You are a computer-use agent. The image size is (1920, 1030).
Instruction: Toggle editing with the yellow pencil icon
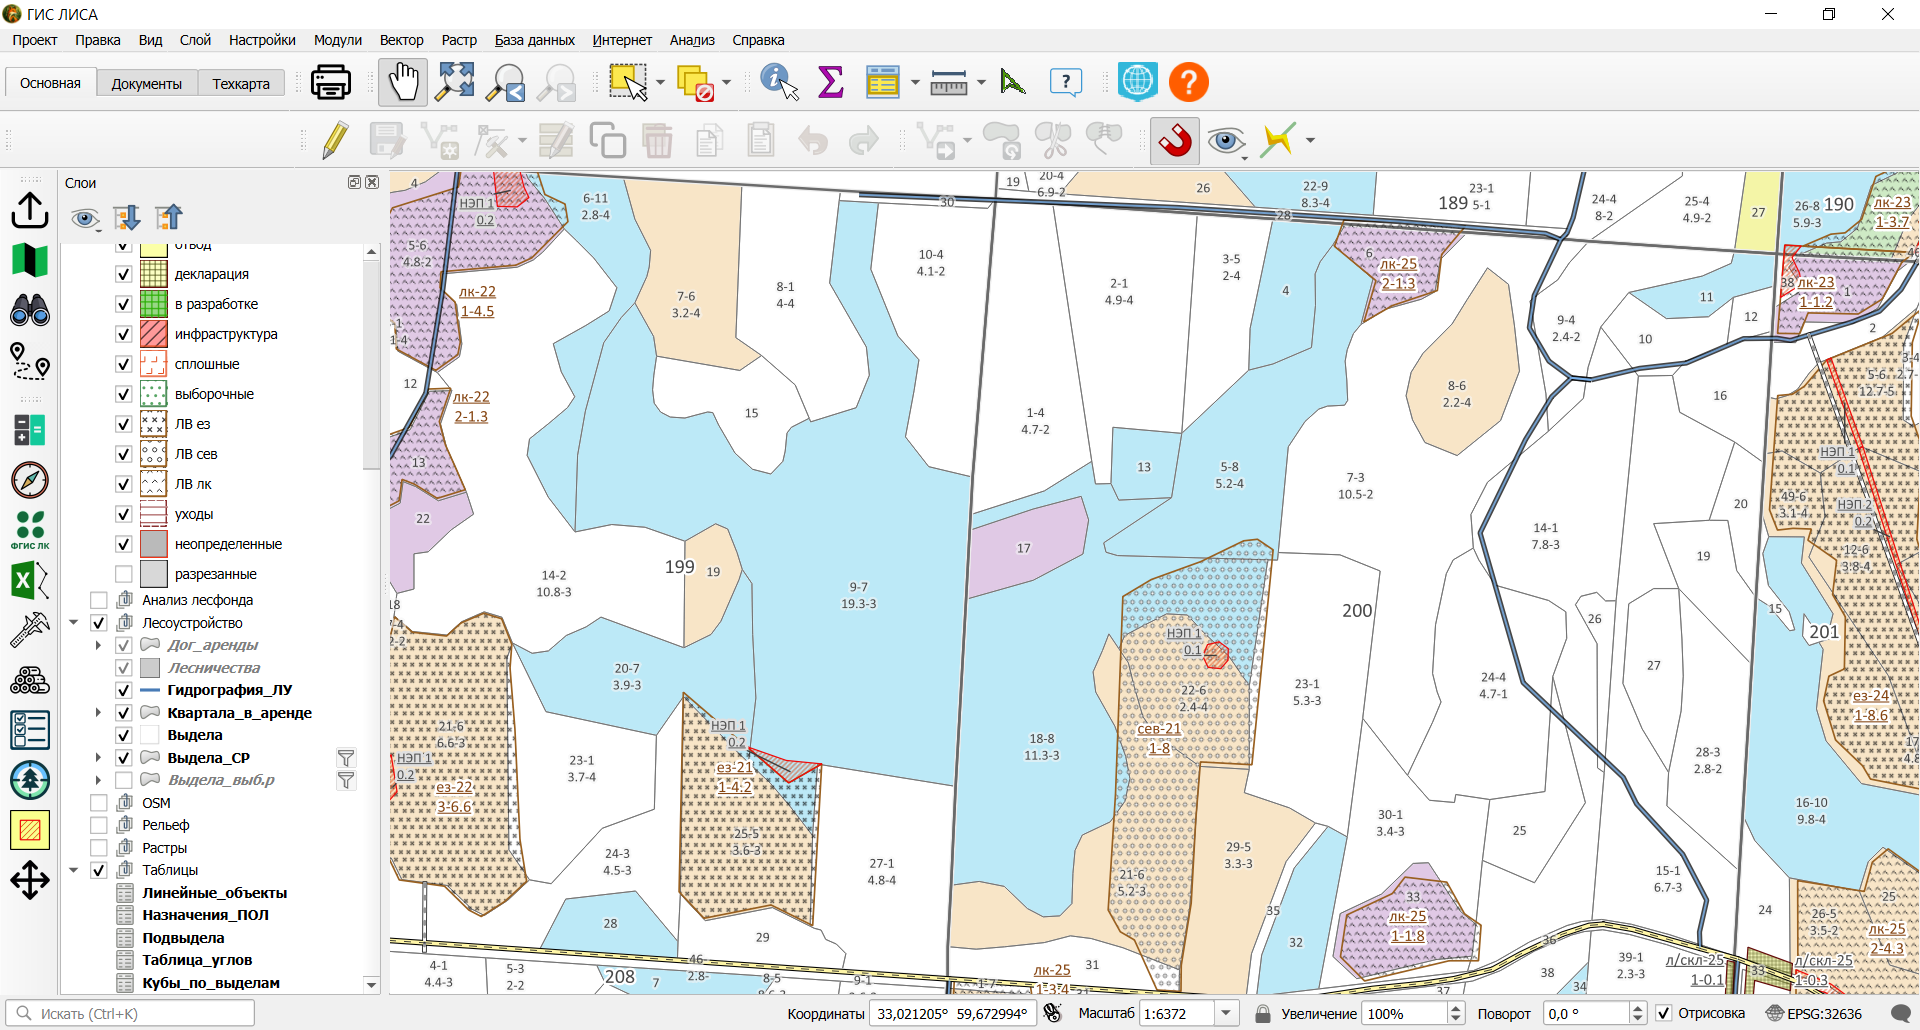point(336,140)
